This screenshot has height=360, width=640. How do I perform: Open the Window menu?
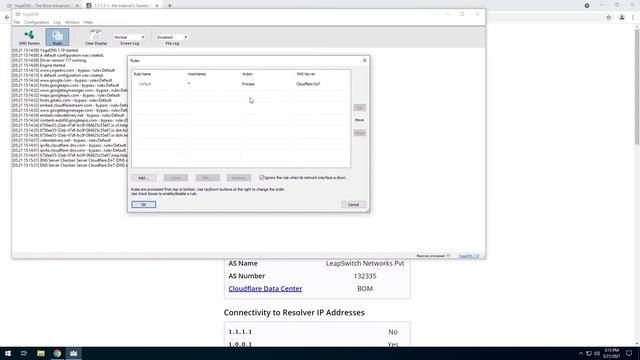click(72, 22)
